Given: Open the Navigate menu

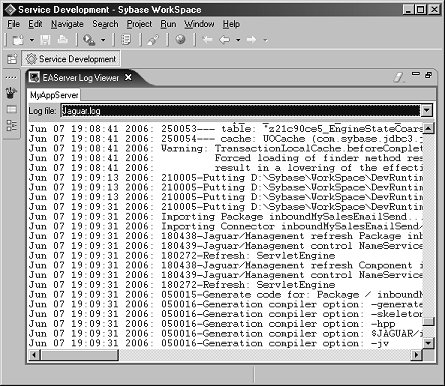Looking at the screenshot, I should pyautogui.click(x=67, y=24).
